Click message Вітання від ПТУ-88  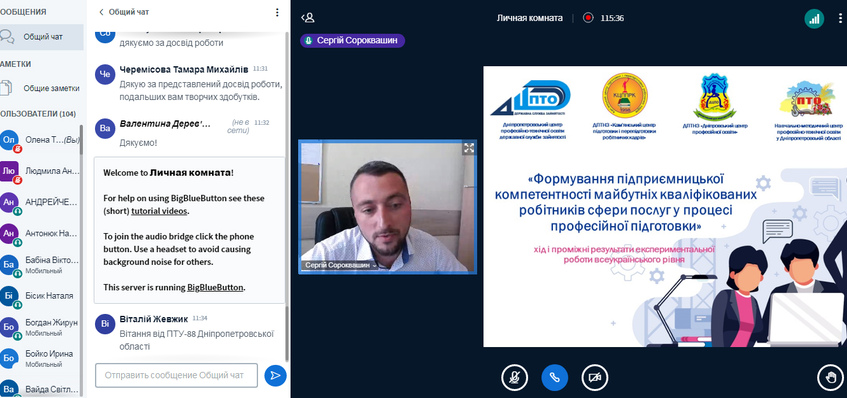197,340
